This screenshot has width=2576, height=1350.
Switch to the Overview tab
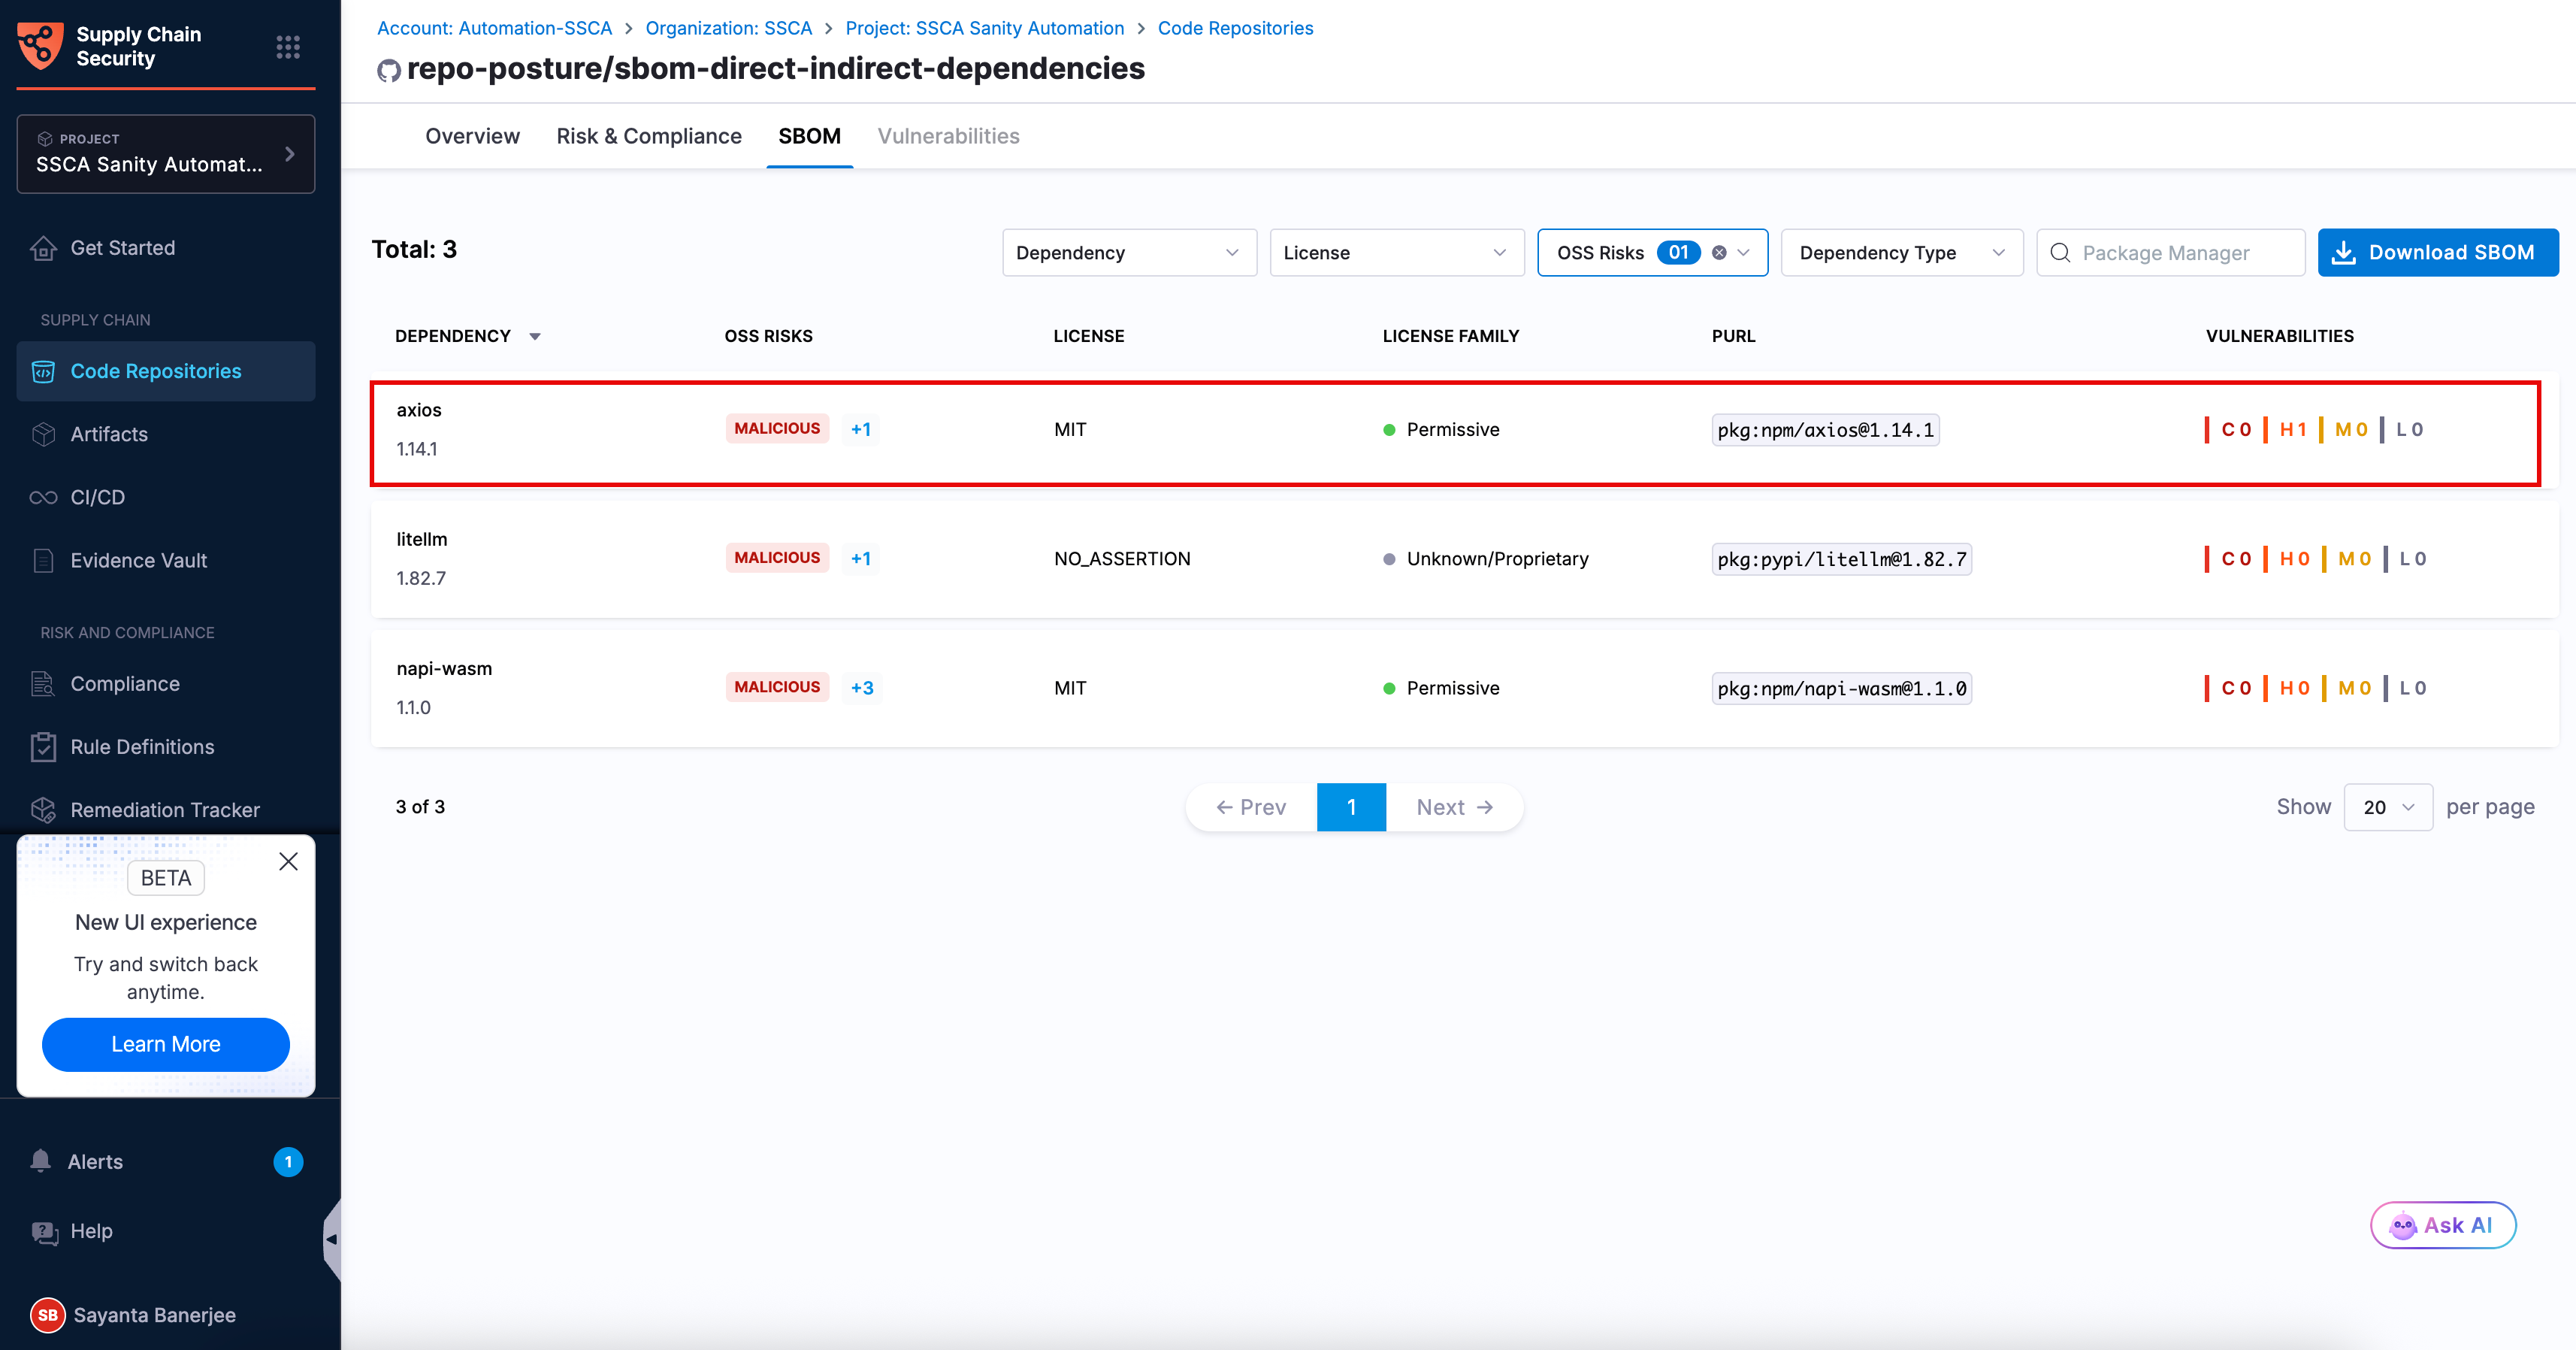[472, 136]
